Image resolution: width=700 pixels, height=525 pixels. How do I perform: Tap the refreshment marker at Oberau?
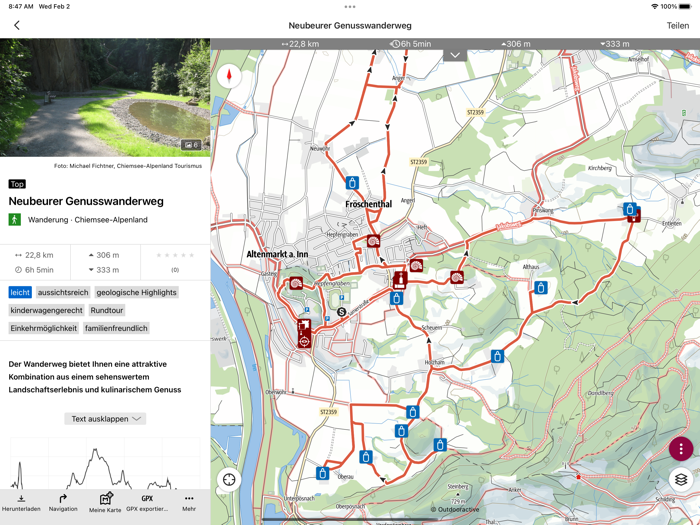click(322, 473)
